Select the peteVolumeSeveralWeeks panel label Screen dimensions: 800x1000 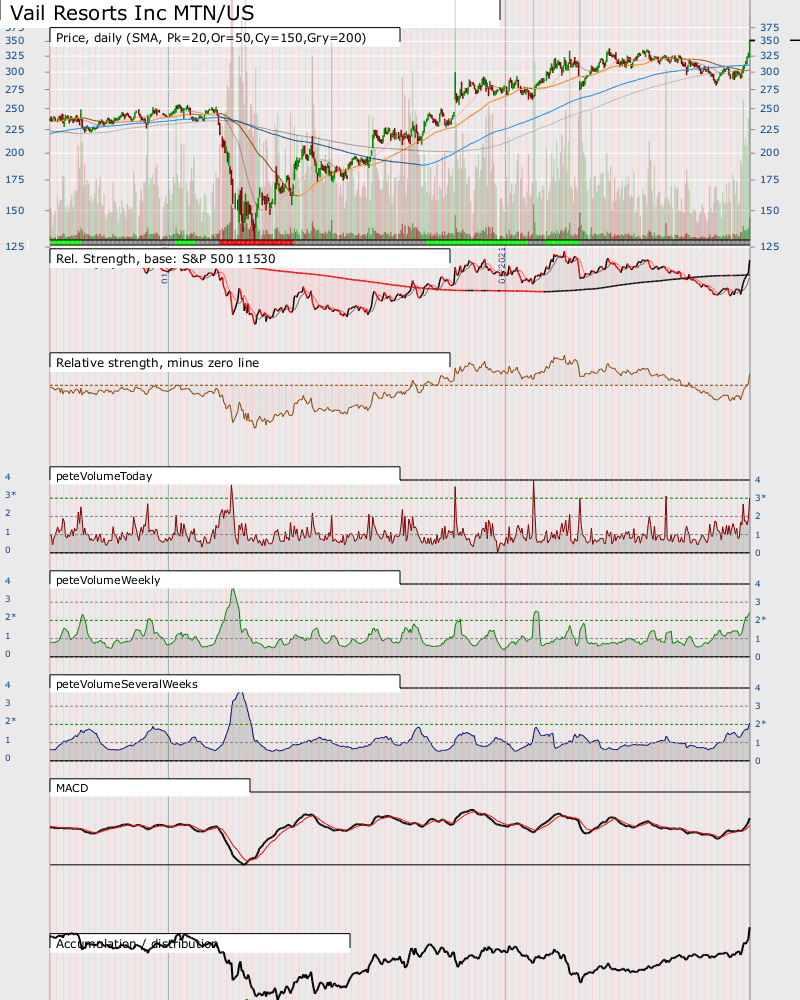127,684
